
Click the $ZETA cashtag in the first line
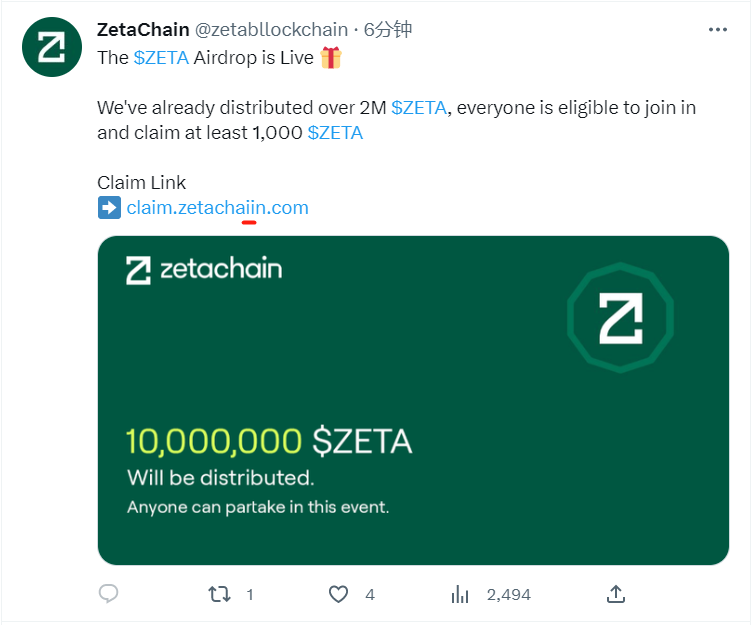160,58
